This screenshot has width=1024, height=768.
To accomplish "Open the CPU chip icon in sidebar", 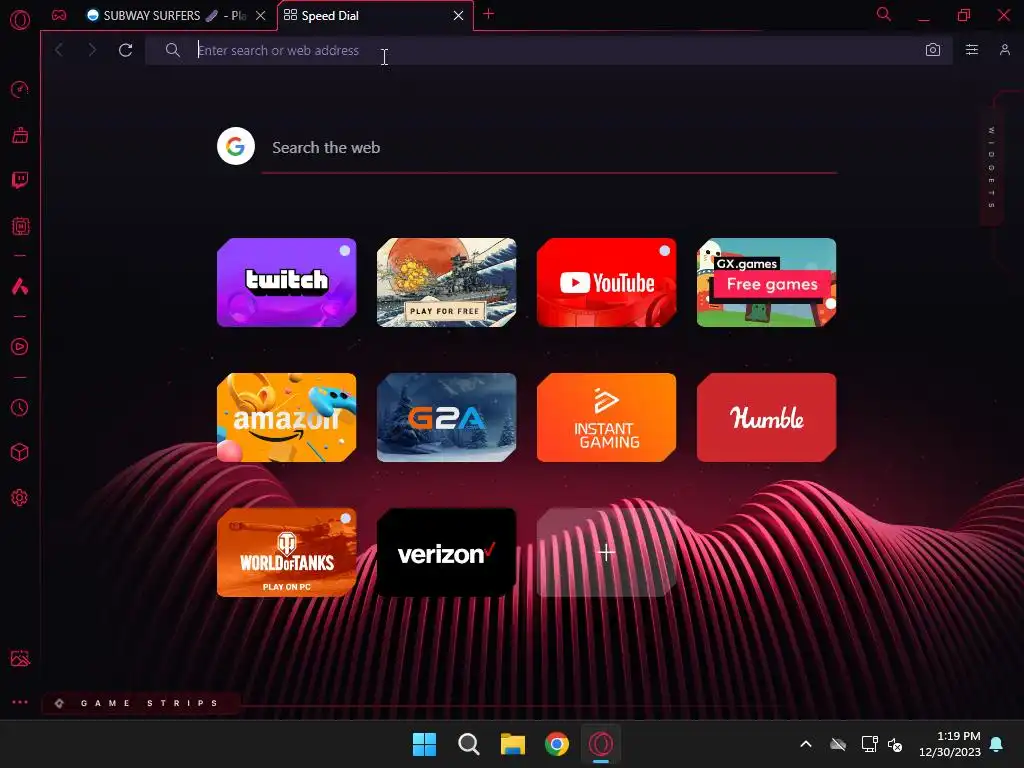I will [20, 226].
